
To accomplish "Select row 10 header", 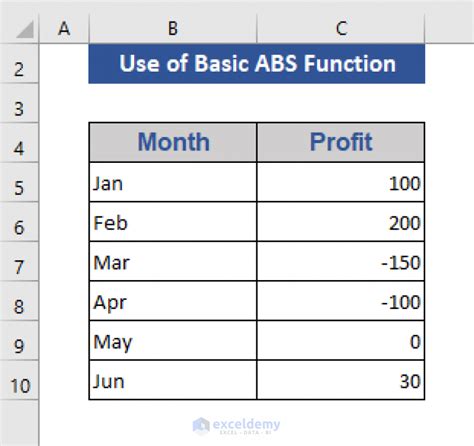I will tap(19, 380).
